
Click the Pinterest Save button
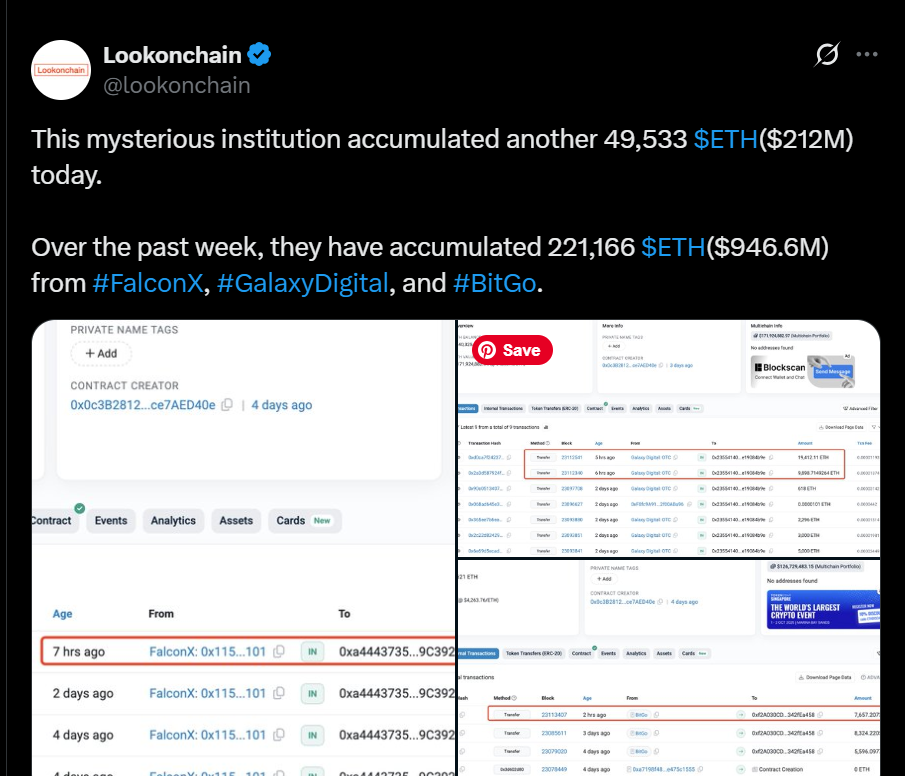pyautogui.click(x=513, y=350)
